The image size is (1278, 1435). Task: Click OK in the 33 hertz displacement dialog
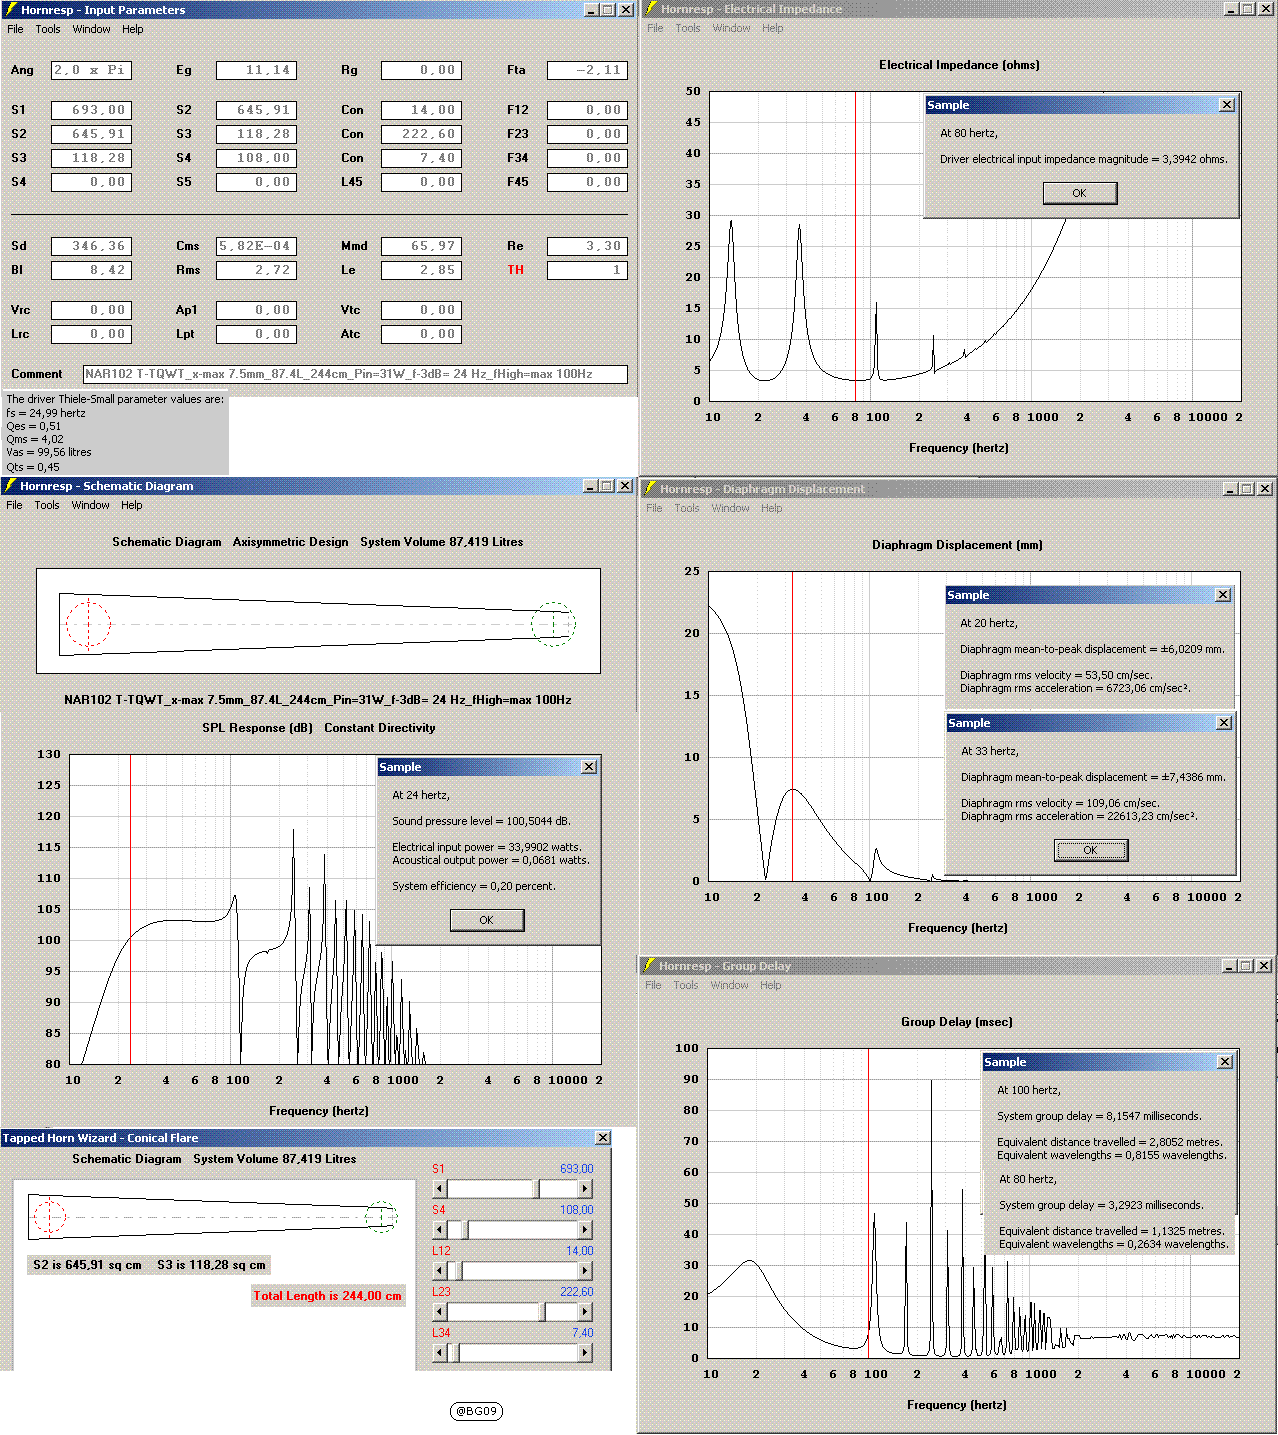click(x=1091, y=850)
